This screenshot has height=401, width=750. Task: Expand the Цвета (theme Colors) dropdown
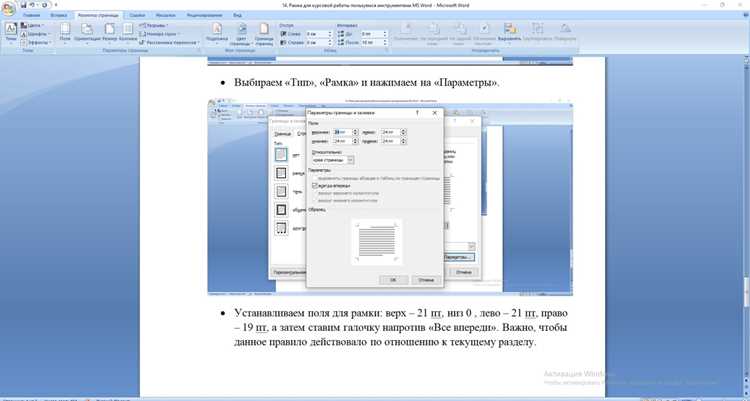click(x=33, y=25)
